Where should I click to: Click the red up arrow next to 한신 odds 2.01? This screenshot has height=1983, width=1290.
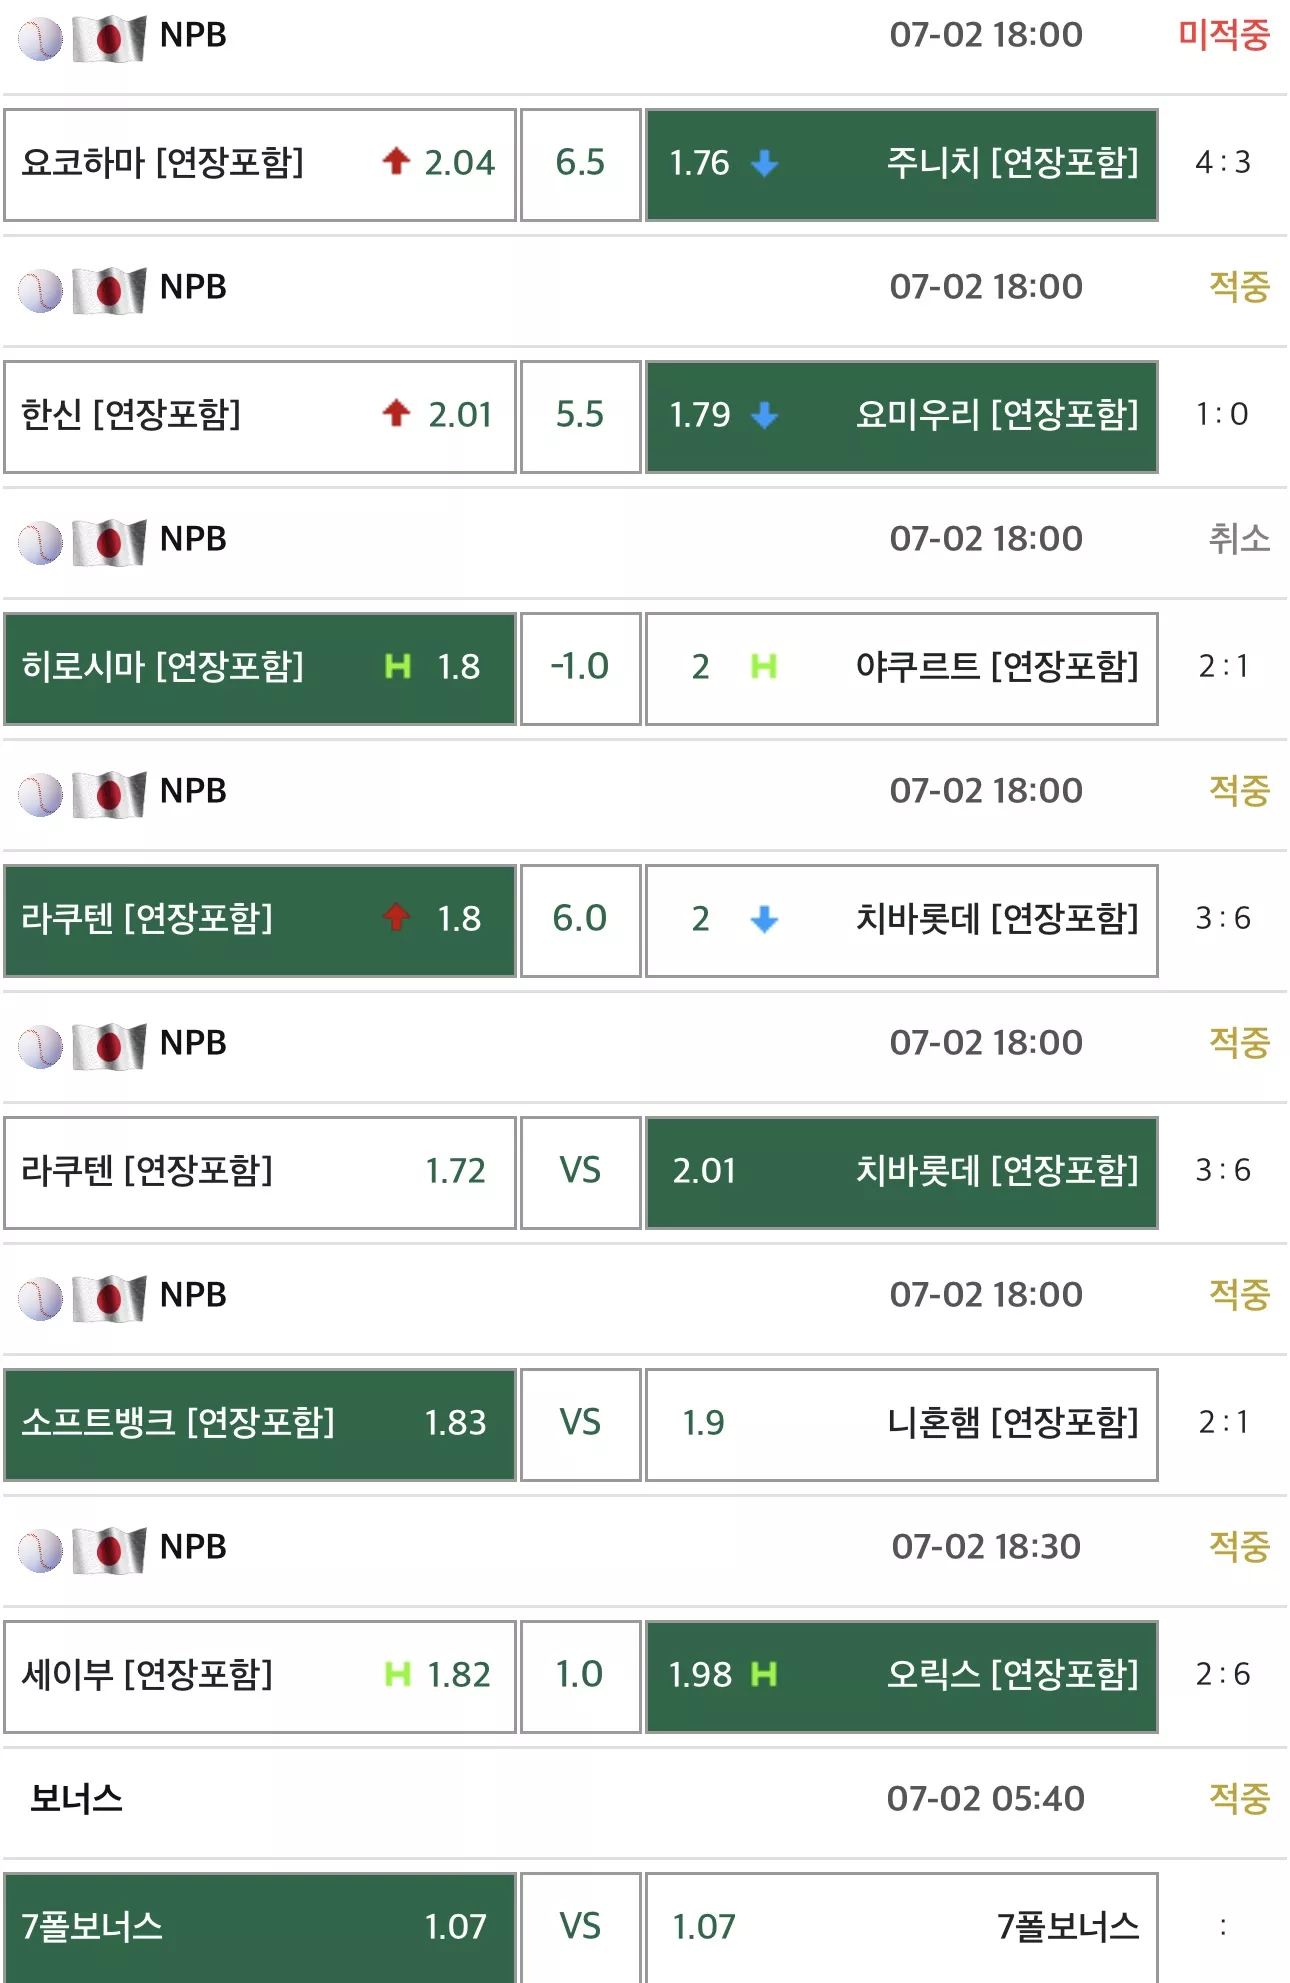[x=396, y=413]
